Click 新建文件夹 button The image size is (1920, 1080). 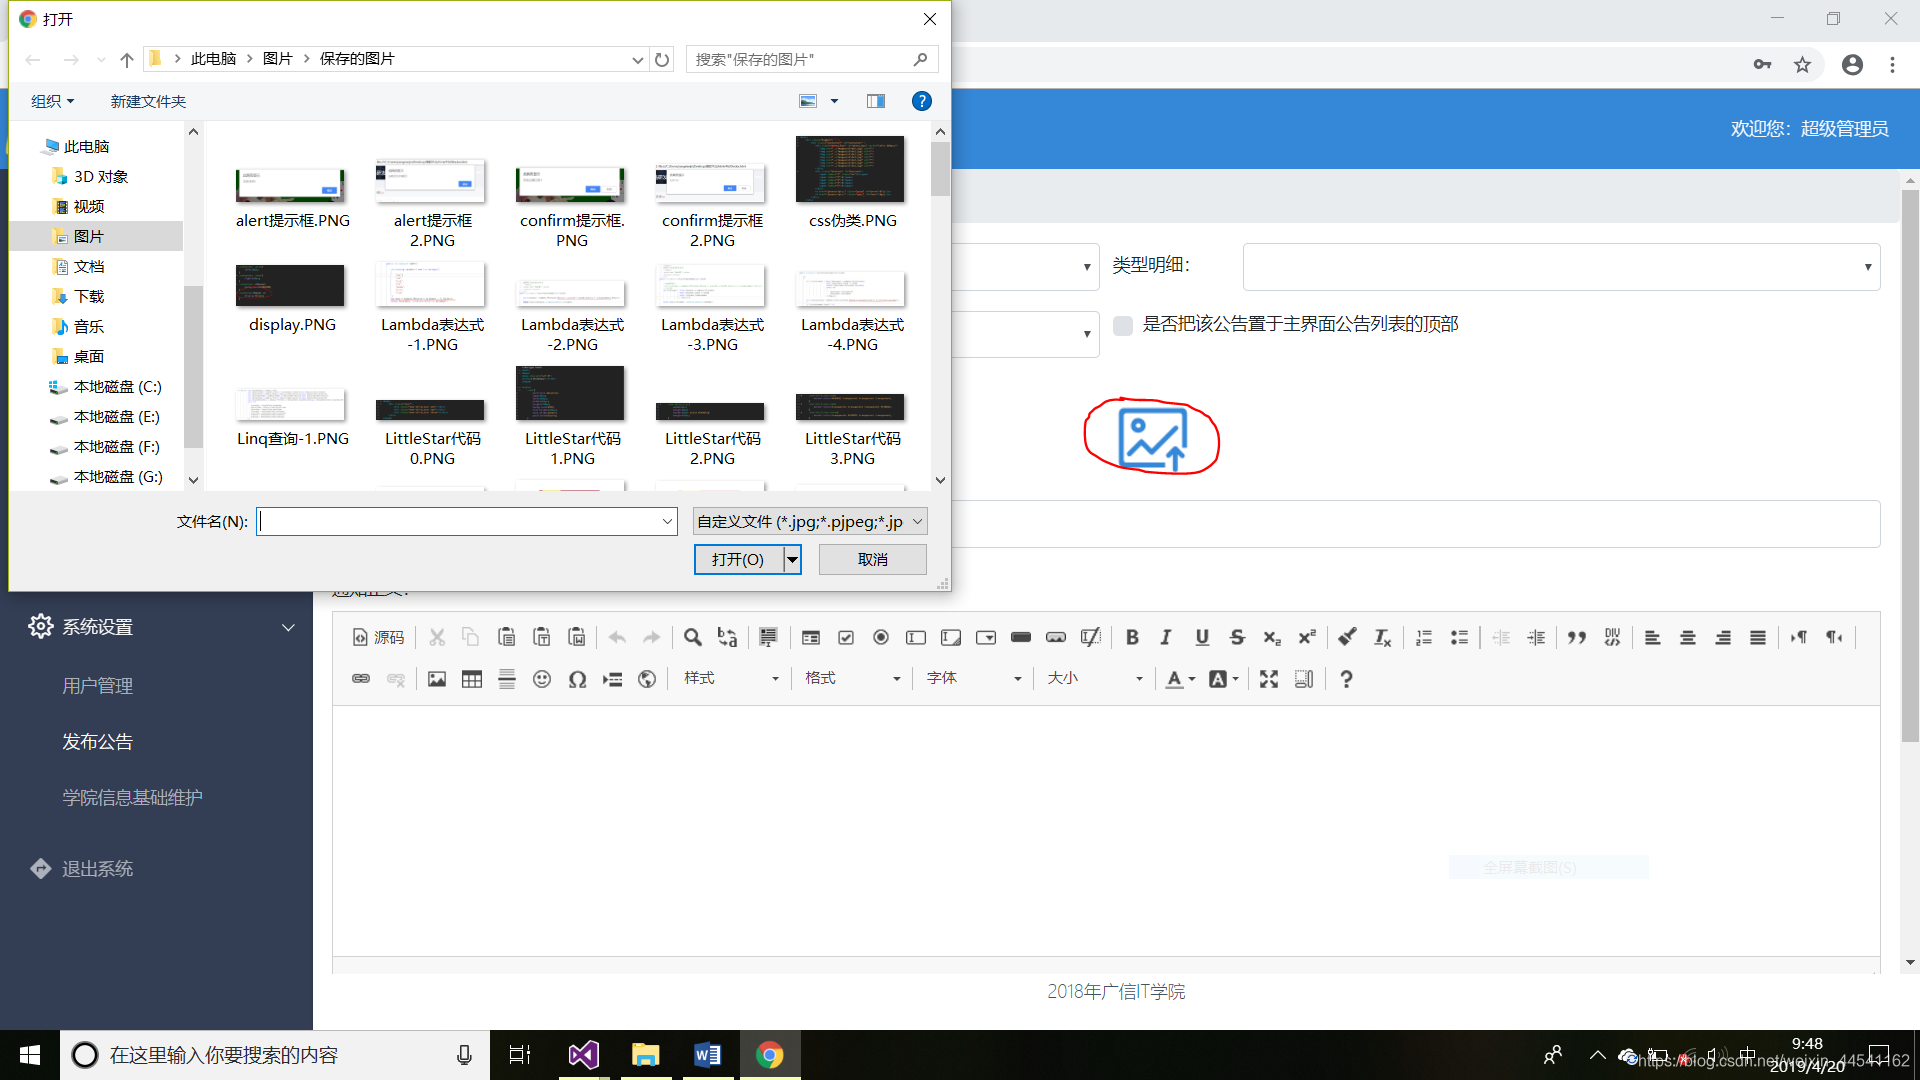(x=148, y=101)
